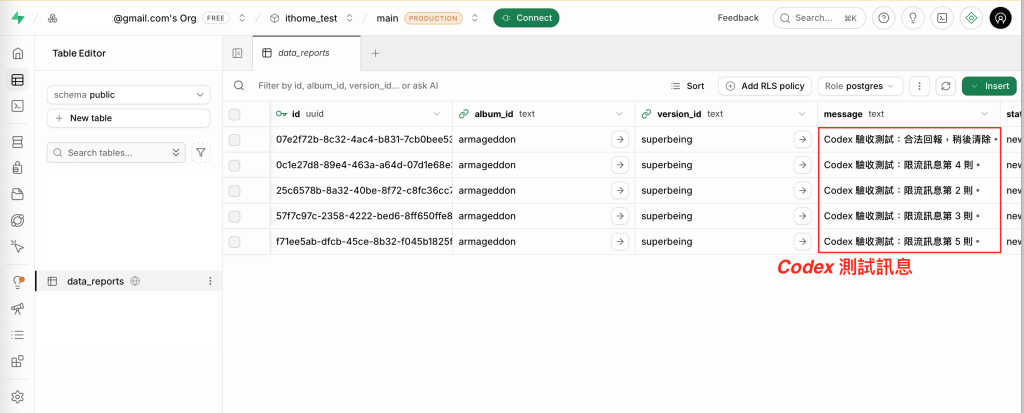The width and height of the screenshot is (1024, 413).
Task: Open the Supabase logo home link
Action: pyautogui.click(x=18, y=18)
